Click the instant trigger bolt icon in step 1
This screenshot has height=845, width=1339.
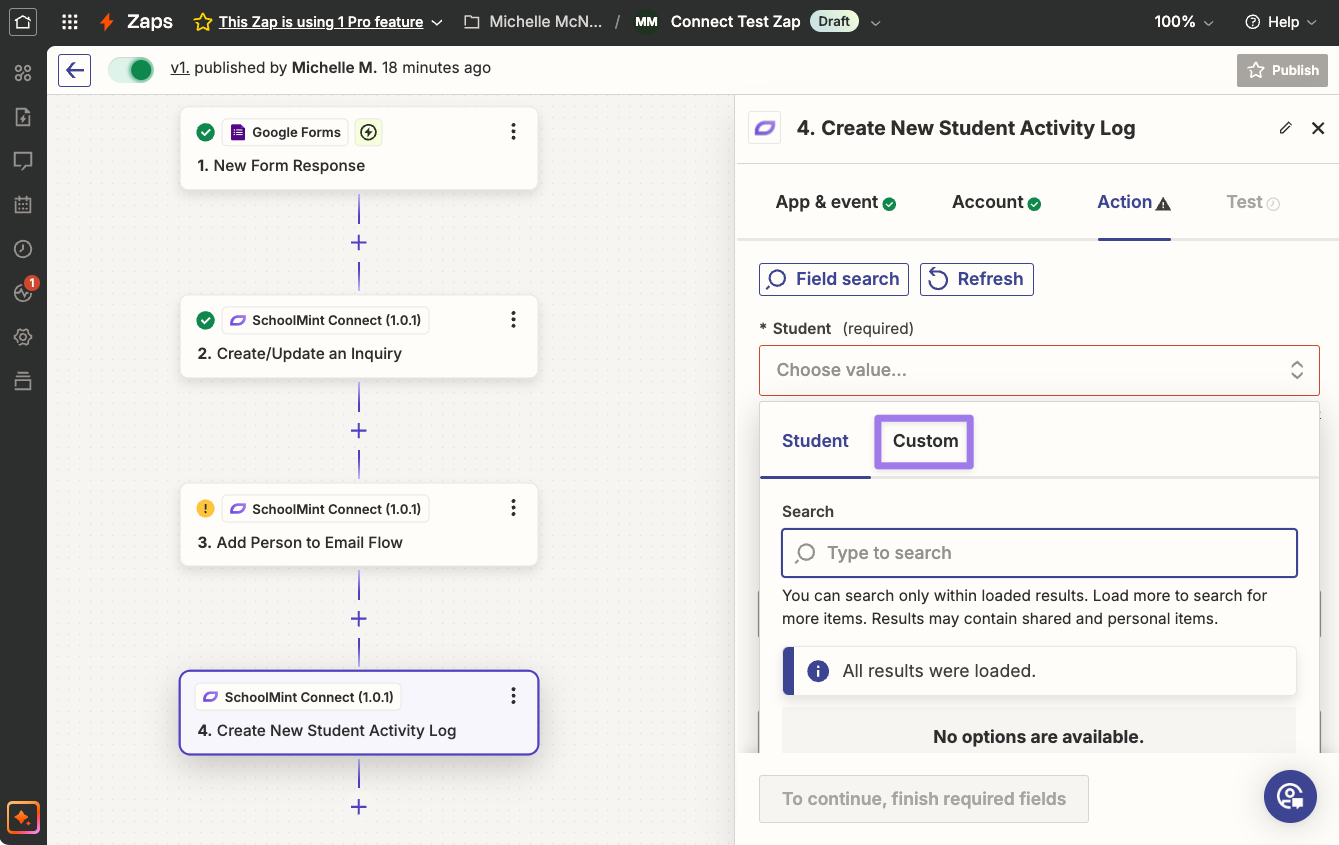tap(369, 132)
